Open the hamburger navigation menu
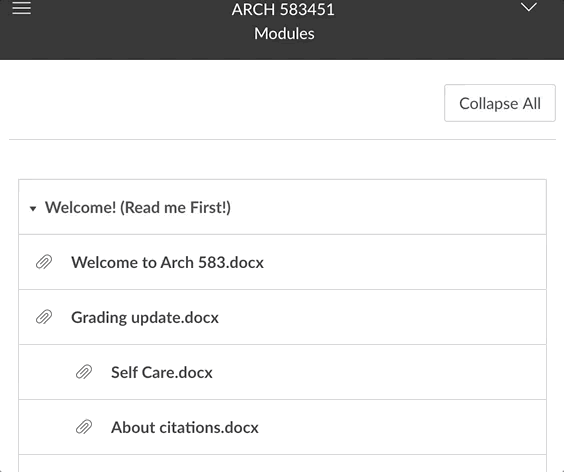This screenshot has width=564, height=472. [x=22, y=8]
